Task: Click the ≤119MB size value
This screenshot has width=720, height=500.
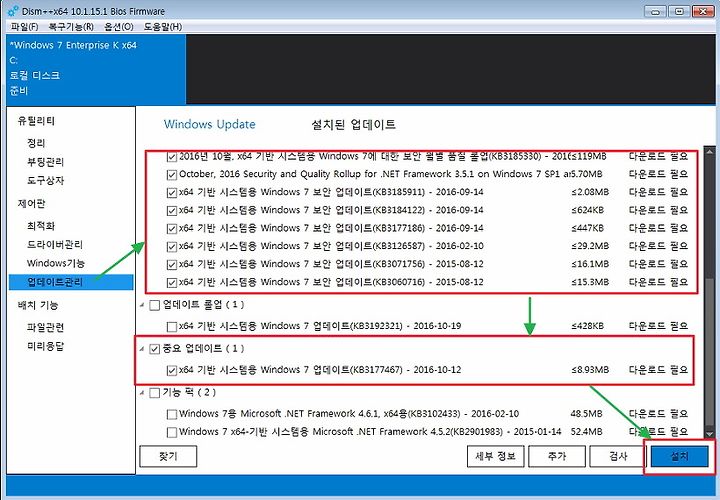Action: coord(589,156)
